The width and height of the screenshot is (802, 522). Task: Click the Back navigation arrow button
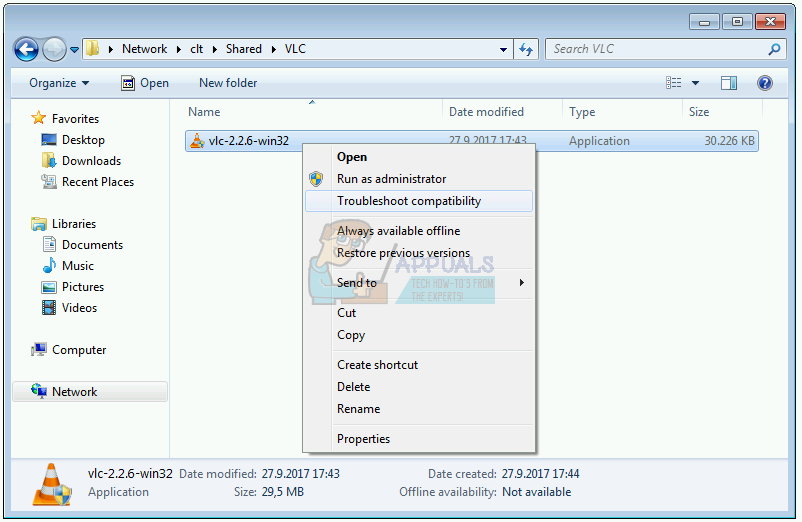pyautogui.click(x=26, y=50)
